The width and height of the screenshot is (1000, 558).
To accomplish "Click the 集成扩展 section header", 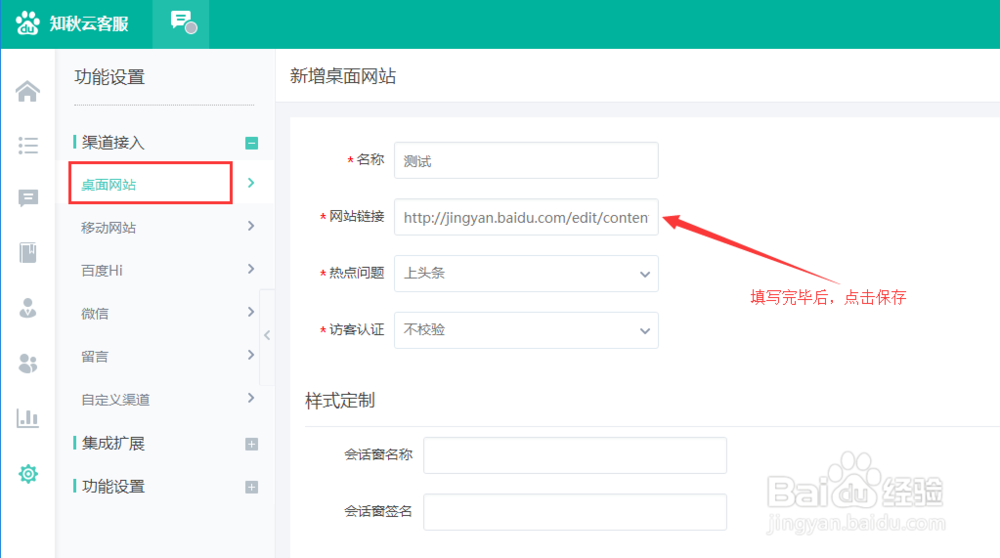I will pos(112,443).
